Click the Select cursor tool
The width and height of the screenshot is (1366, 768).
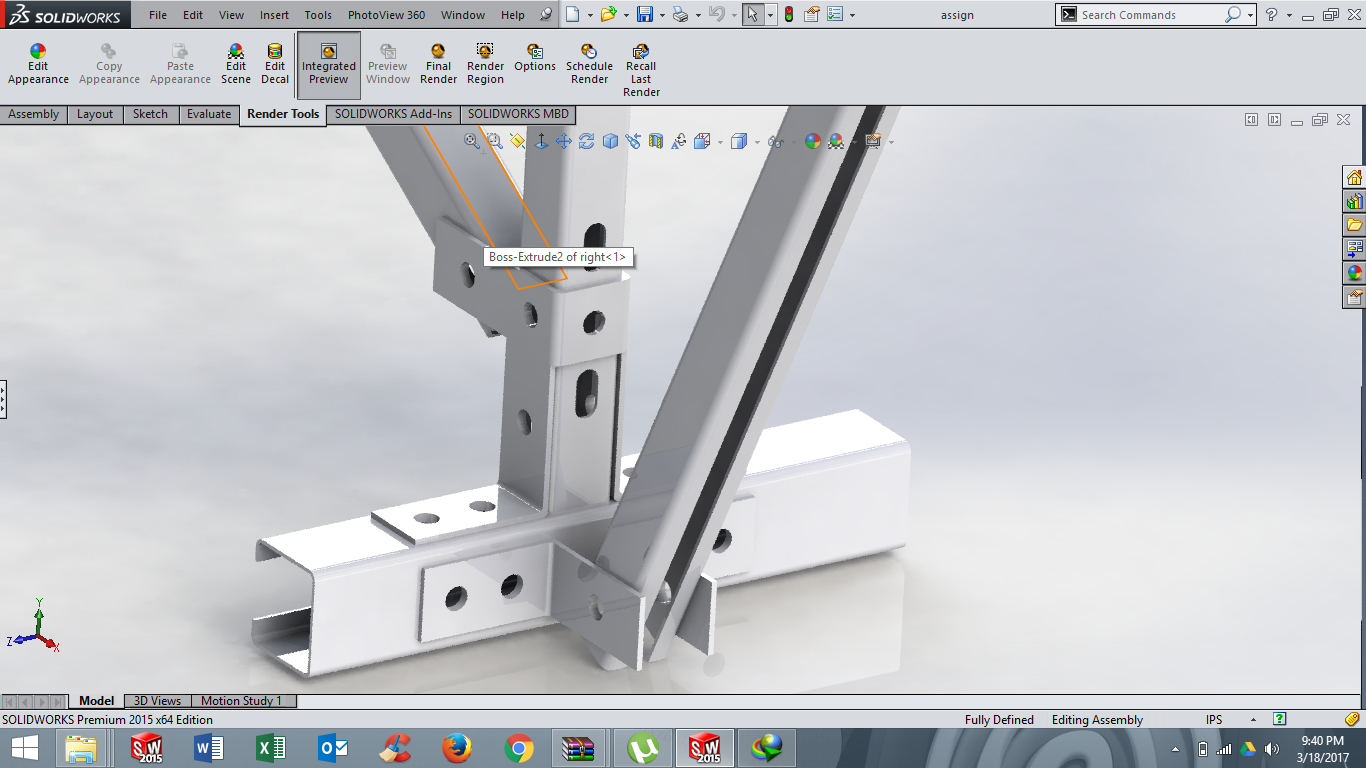coord(753,14)
